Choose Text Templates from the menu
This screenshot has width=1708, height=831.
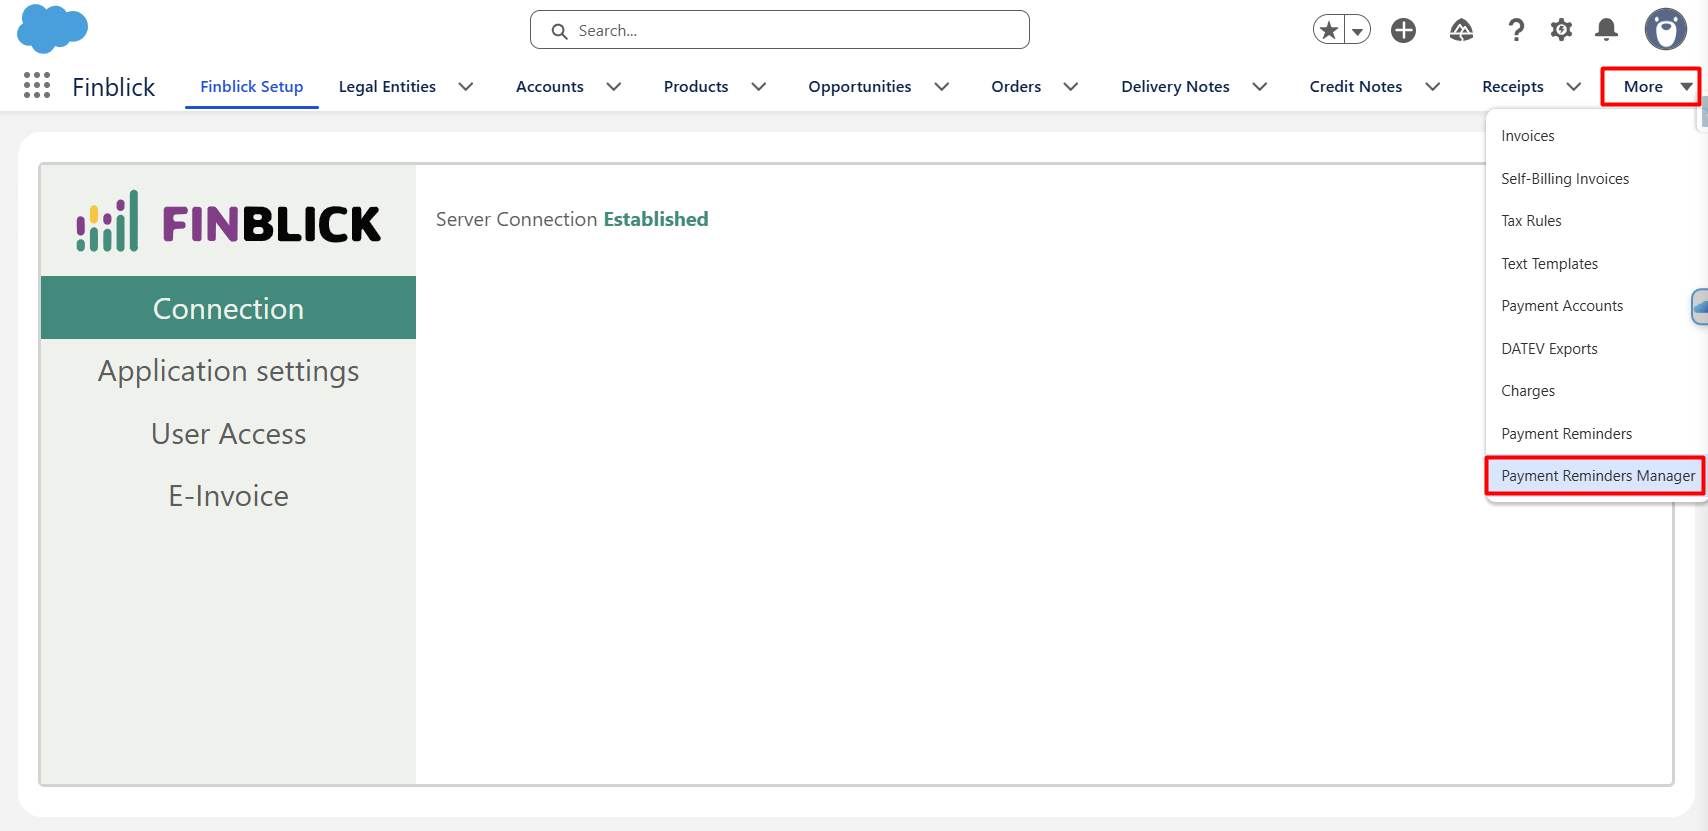(x=1596, y=264)
